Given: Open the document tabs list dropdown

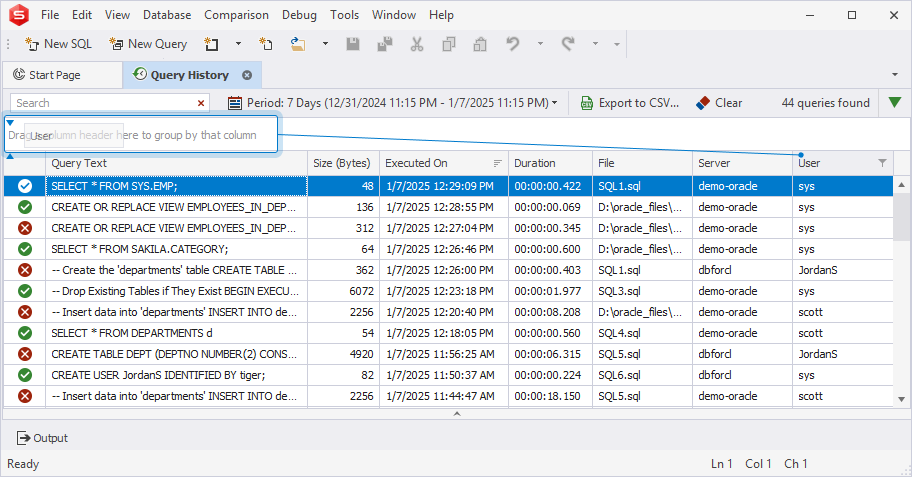Looking at the screenshot, I should click(x=895, y=74).
